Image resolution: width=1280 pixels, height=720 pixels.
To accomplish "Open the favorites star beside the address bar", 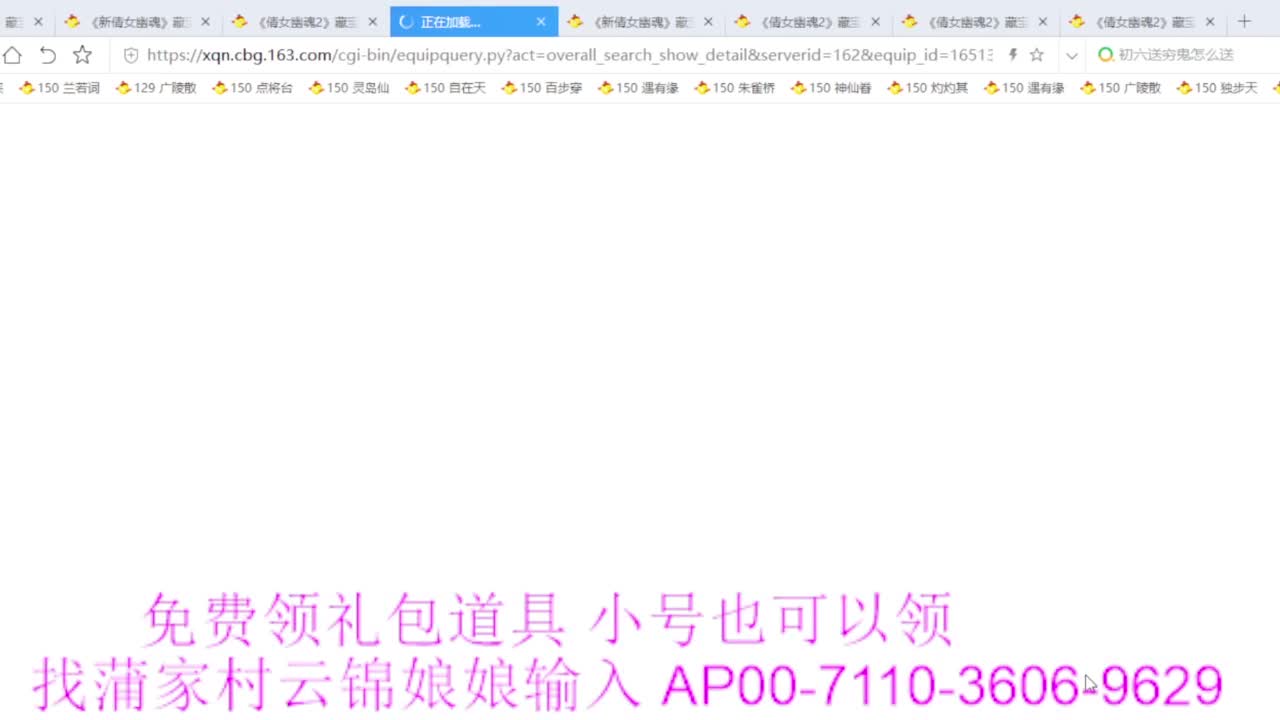I will (x=82, y=55).
